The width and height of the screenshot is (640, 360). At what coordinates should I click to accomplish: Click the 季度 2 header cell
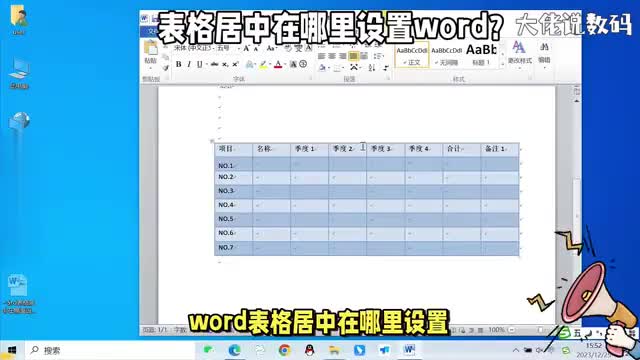pos(347,149)
